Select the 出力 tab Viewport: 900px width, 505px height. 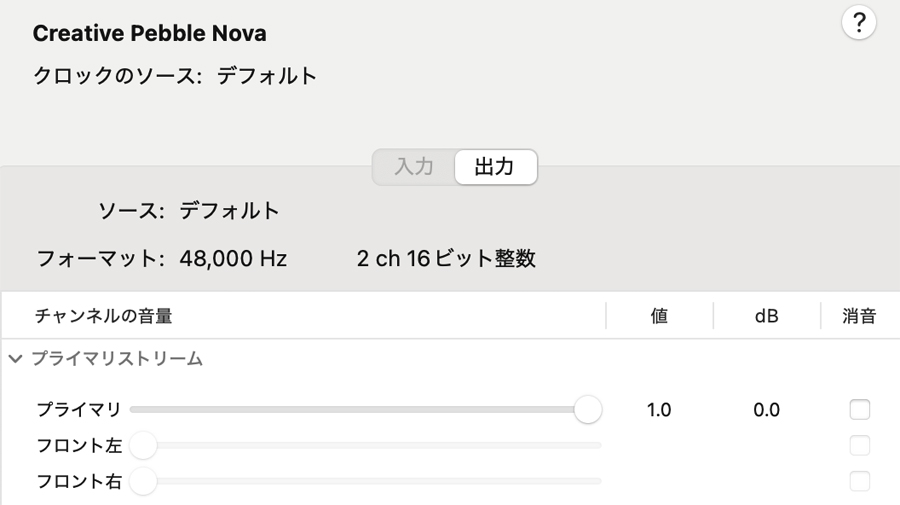pyautogui.click(x=496, y=167)
